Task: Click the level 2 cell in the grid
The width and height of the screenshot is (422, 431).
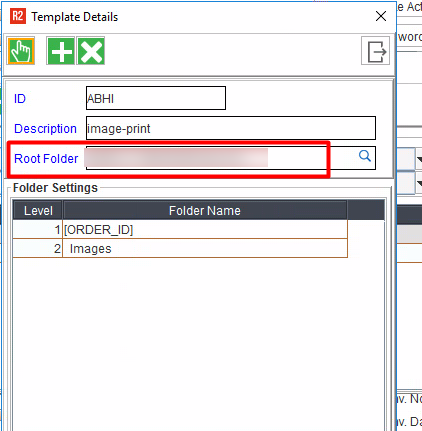Action: (x=37, y=248)
